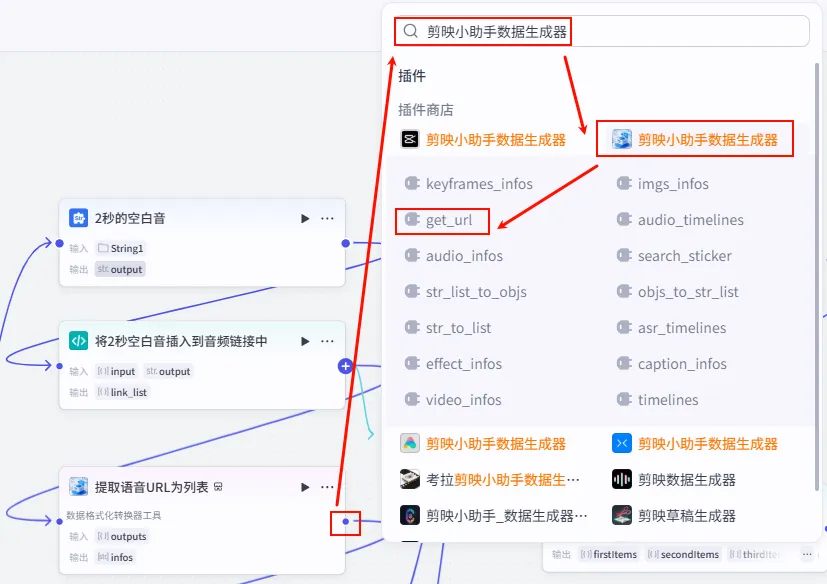The image size is (827, 584).
Task: Click the code icon of 将2秒空白音插入到音频链接中
Action: click(x=79, y=340)
